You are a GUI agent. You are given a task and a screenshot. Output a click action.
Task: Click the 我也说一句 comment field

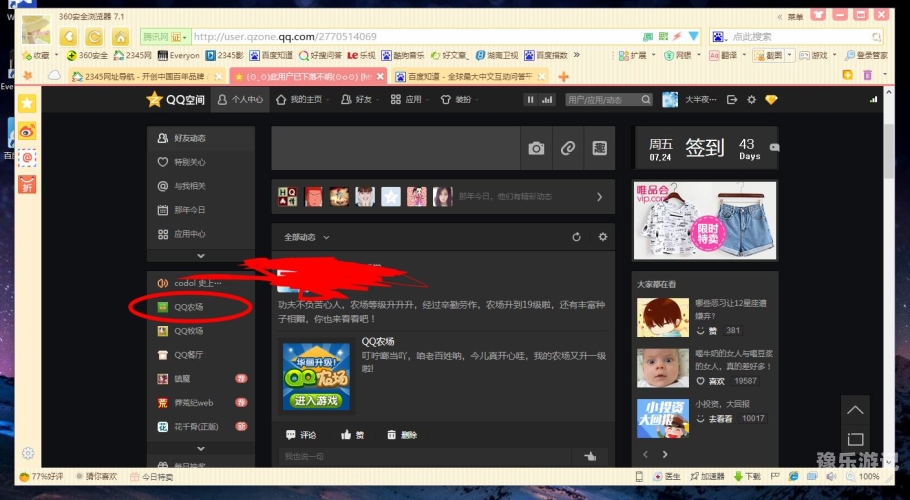coord(424,456)
